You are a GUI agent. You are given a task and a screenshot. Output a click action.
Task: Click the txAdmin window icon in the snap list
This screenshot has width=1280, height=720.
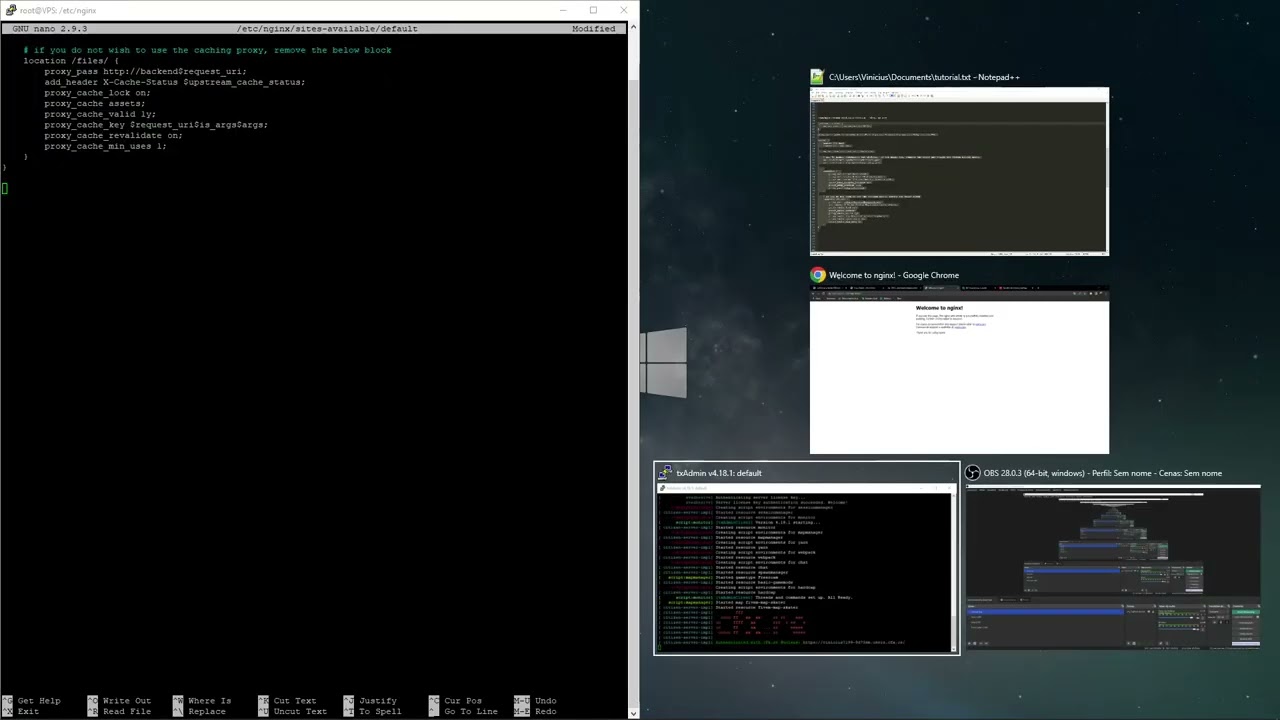tap(666, 473)
